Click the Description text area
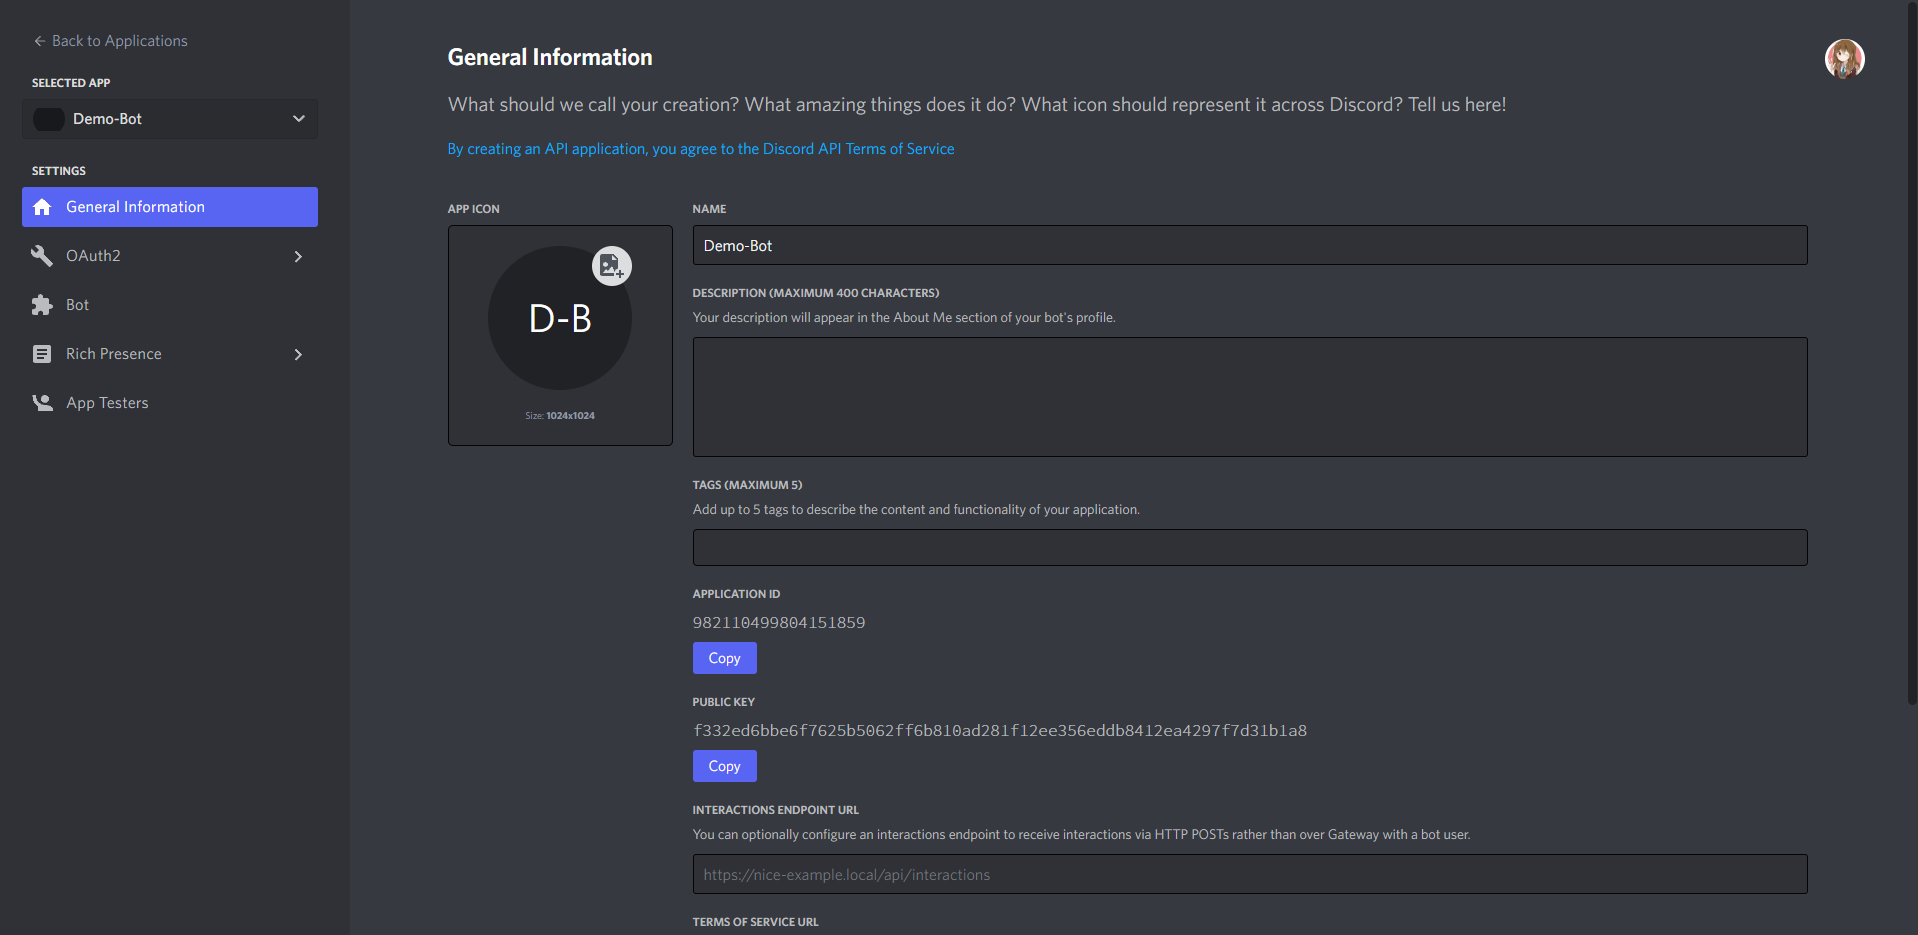This screenshot has width=1918, height=935. click(x=1250, y=397)
